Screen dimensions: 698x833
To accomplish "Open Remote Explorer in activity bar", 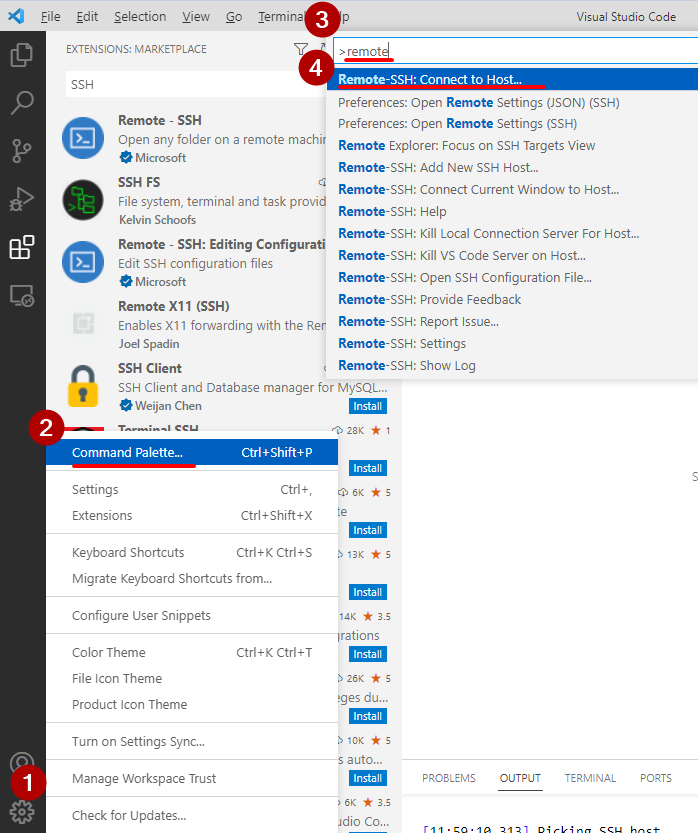I will [x=22, y=296].
